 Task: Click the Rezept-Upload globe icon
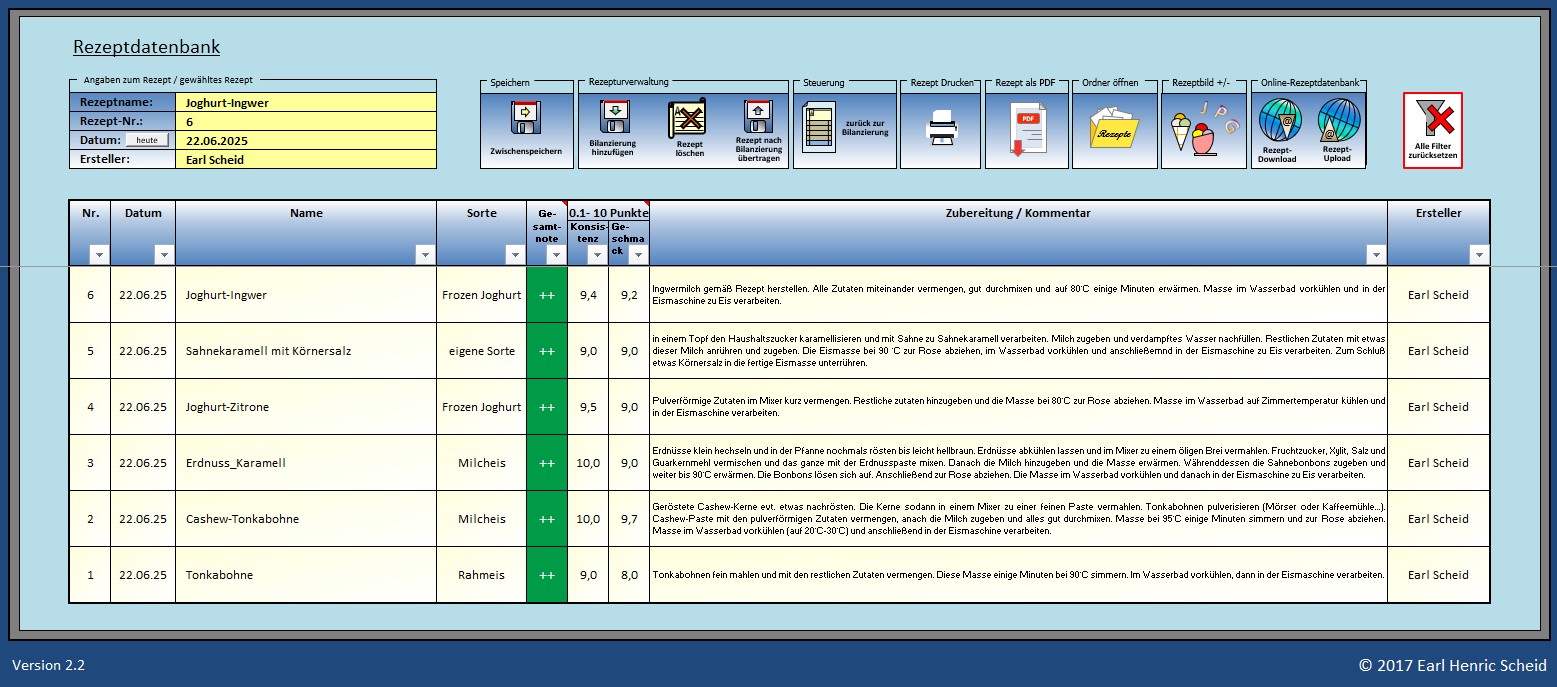coord(1338,122)
